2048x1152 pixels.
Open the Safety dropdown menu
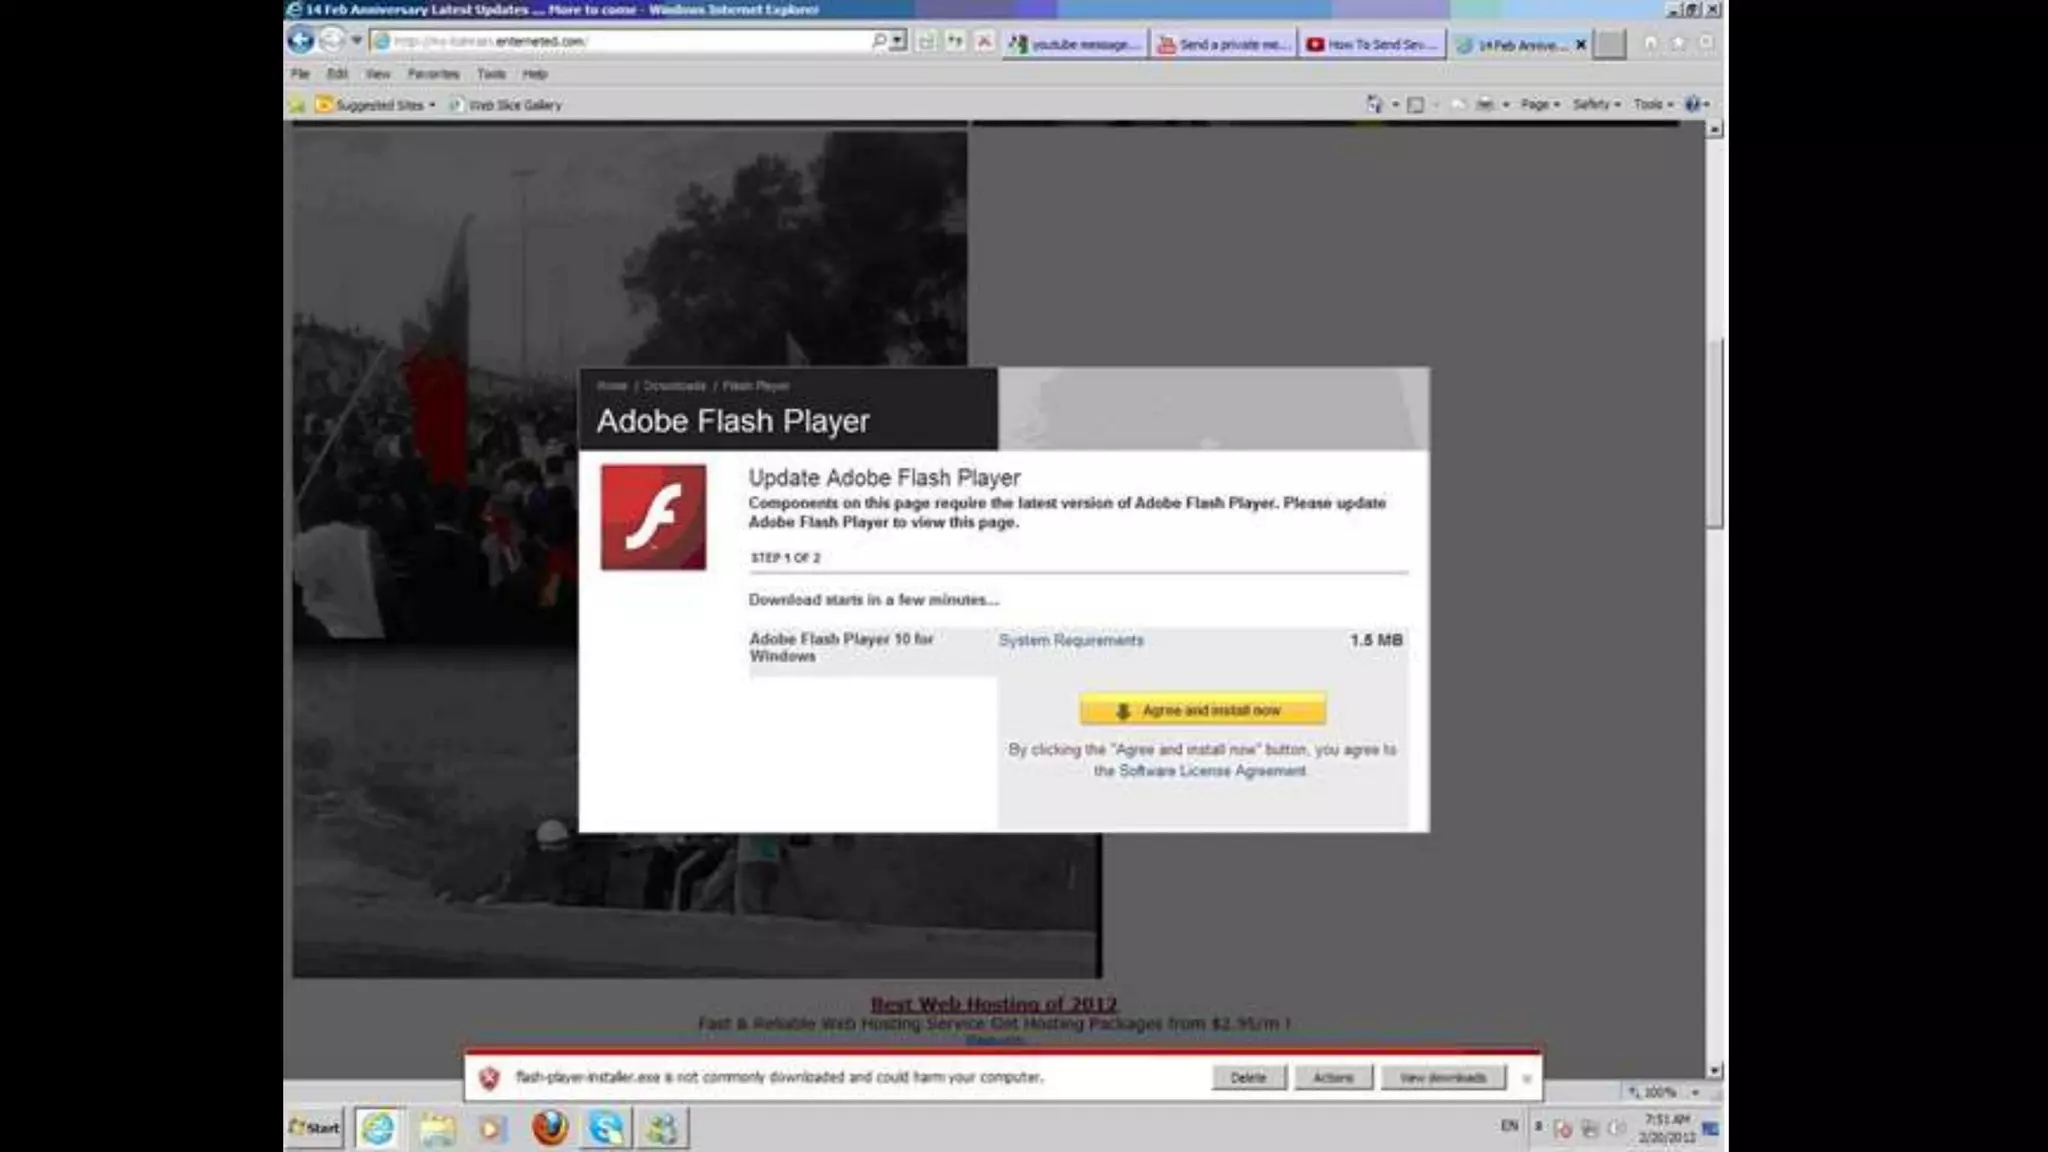1596,104
